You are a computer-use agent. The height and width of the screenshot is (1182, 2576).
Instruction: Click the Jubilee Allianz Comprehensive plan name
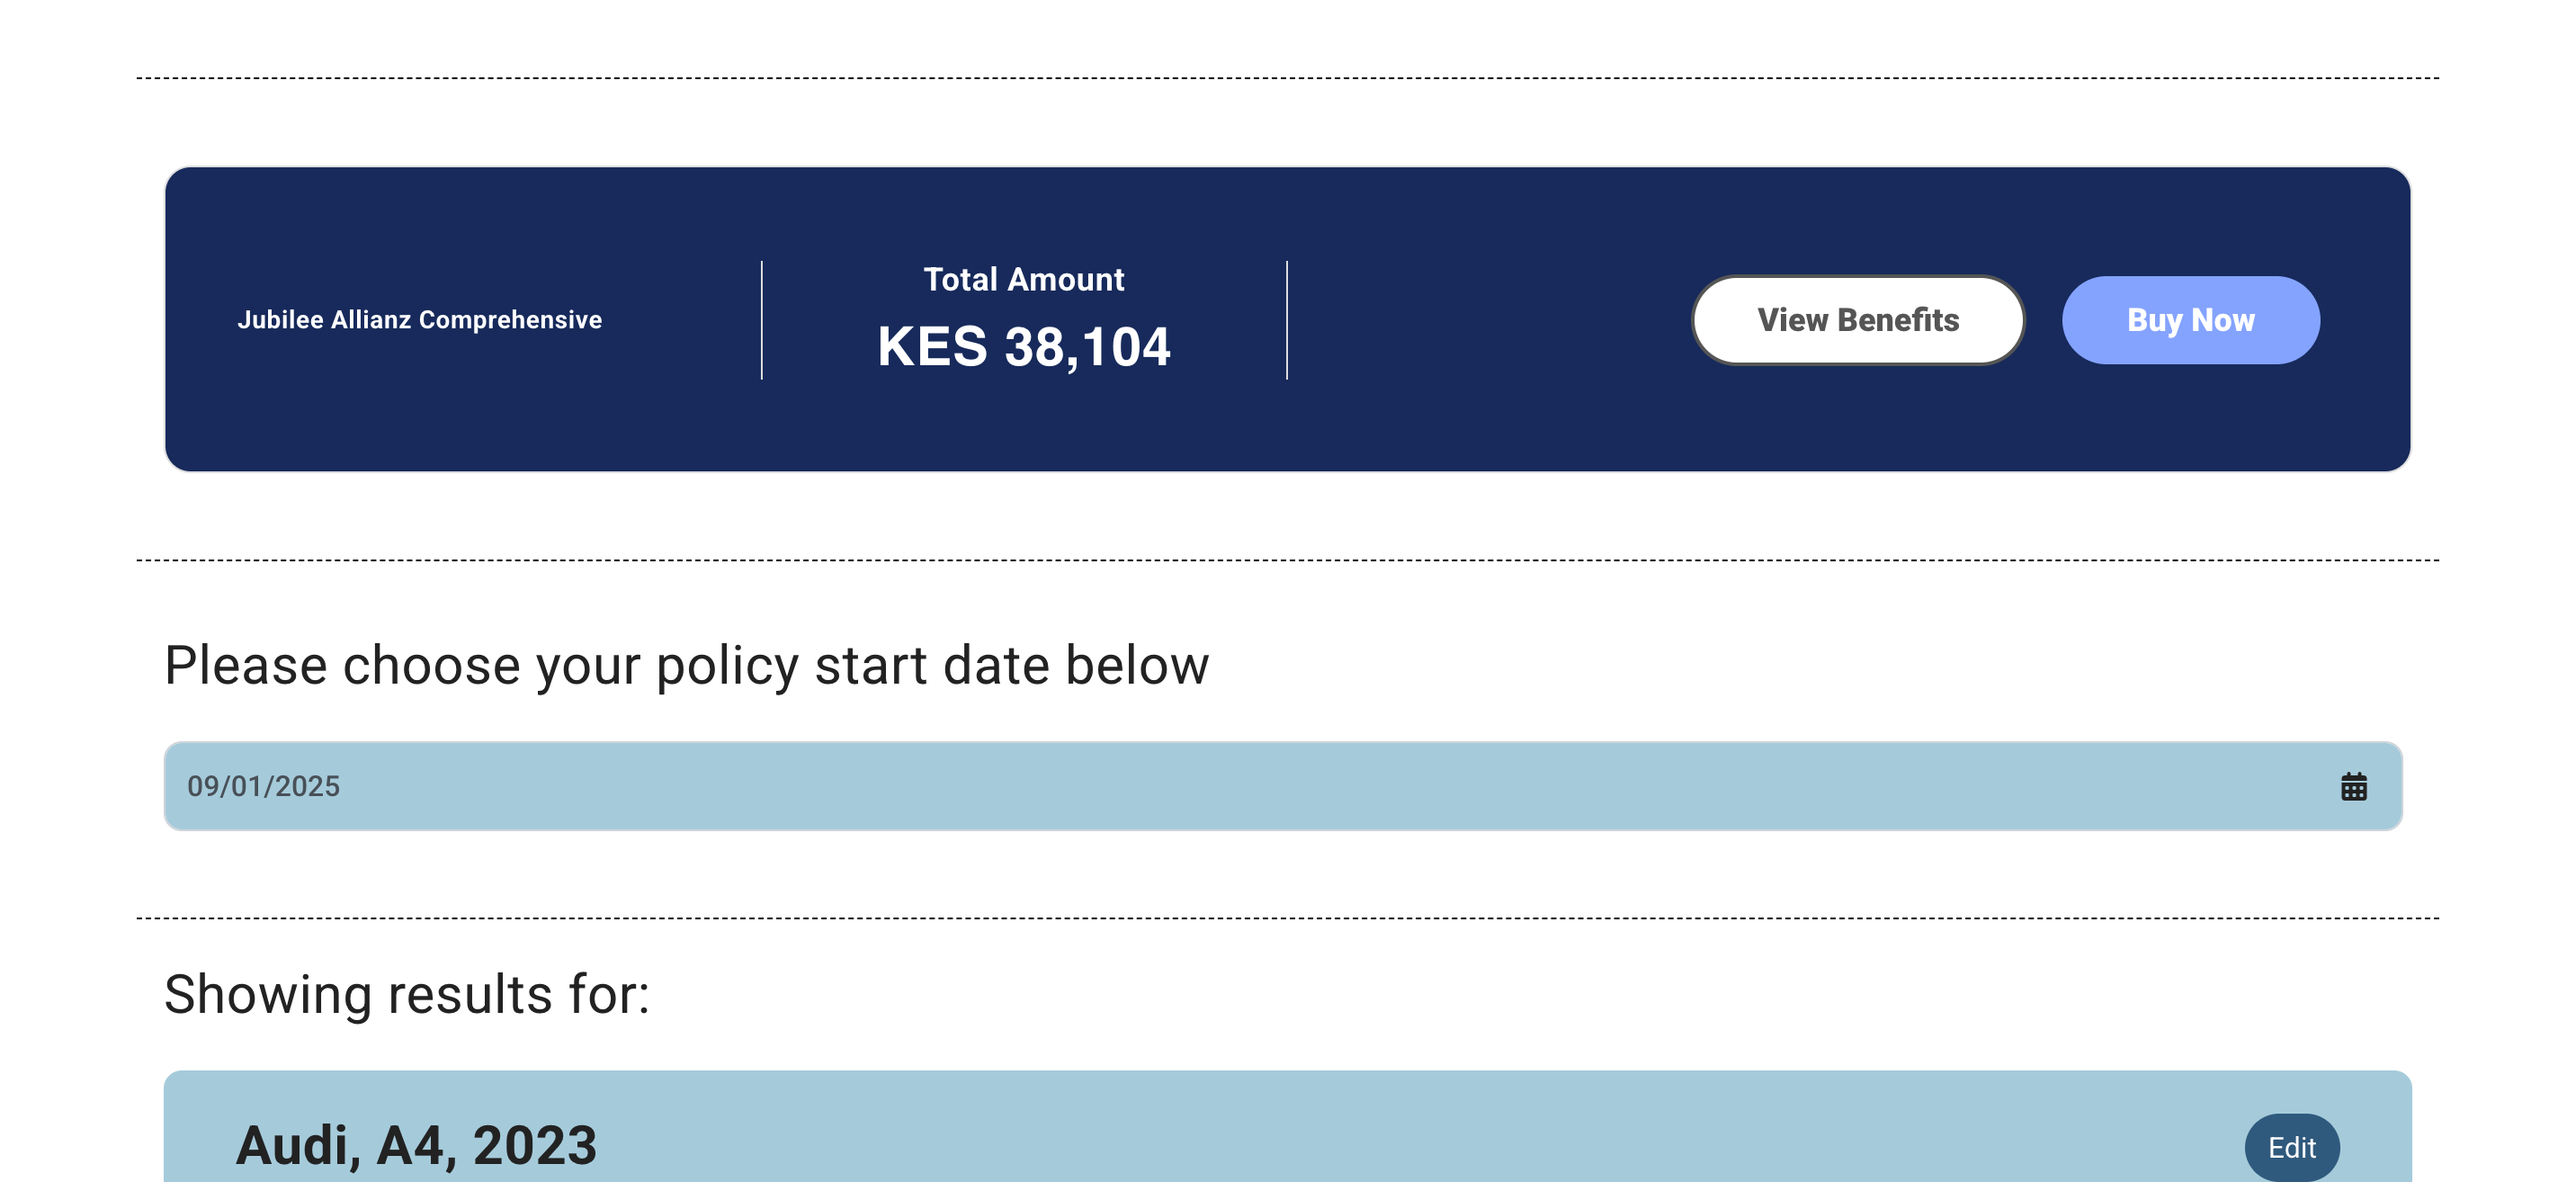(419, 320)
